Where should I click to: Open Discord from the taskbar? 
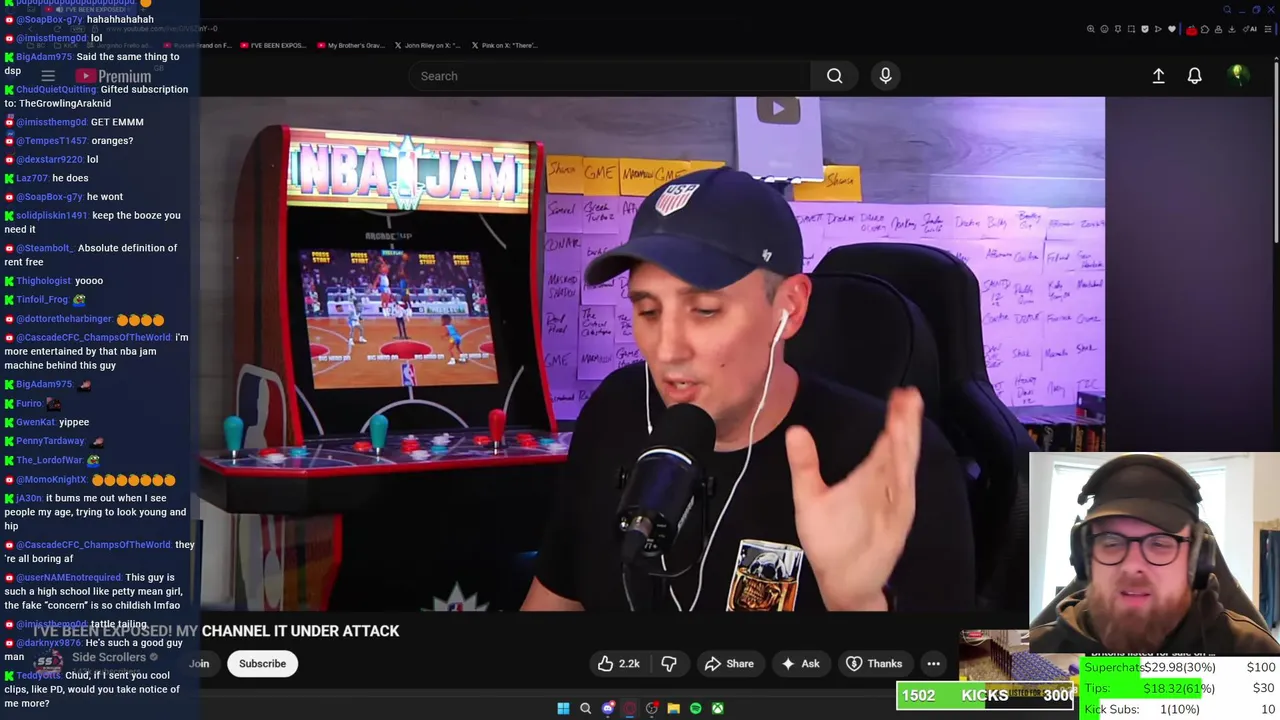click(607, 708)
